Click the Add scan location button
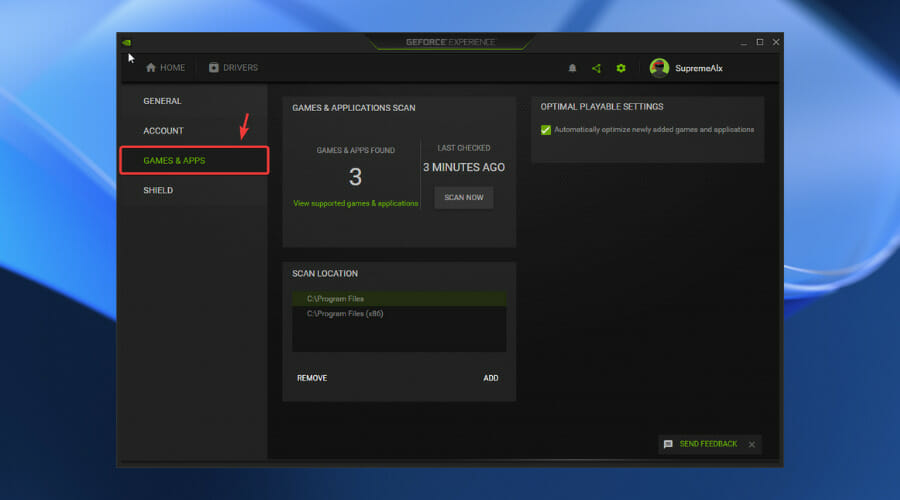The width and height of the screenshot is (900, 500). pos(491,378)
